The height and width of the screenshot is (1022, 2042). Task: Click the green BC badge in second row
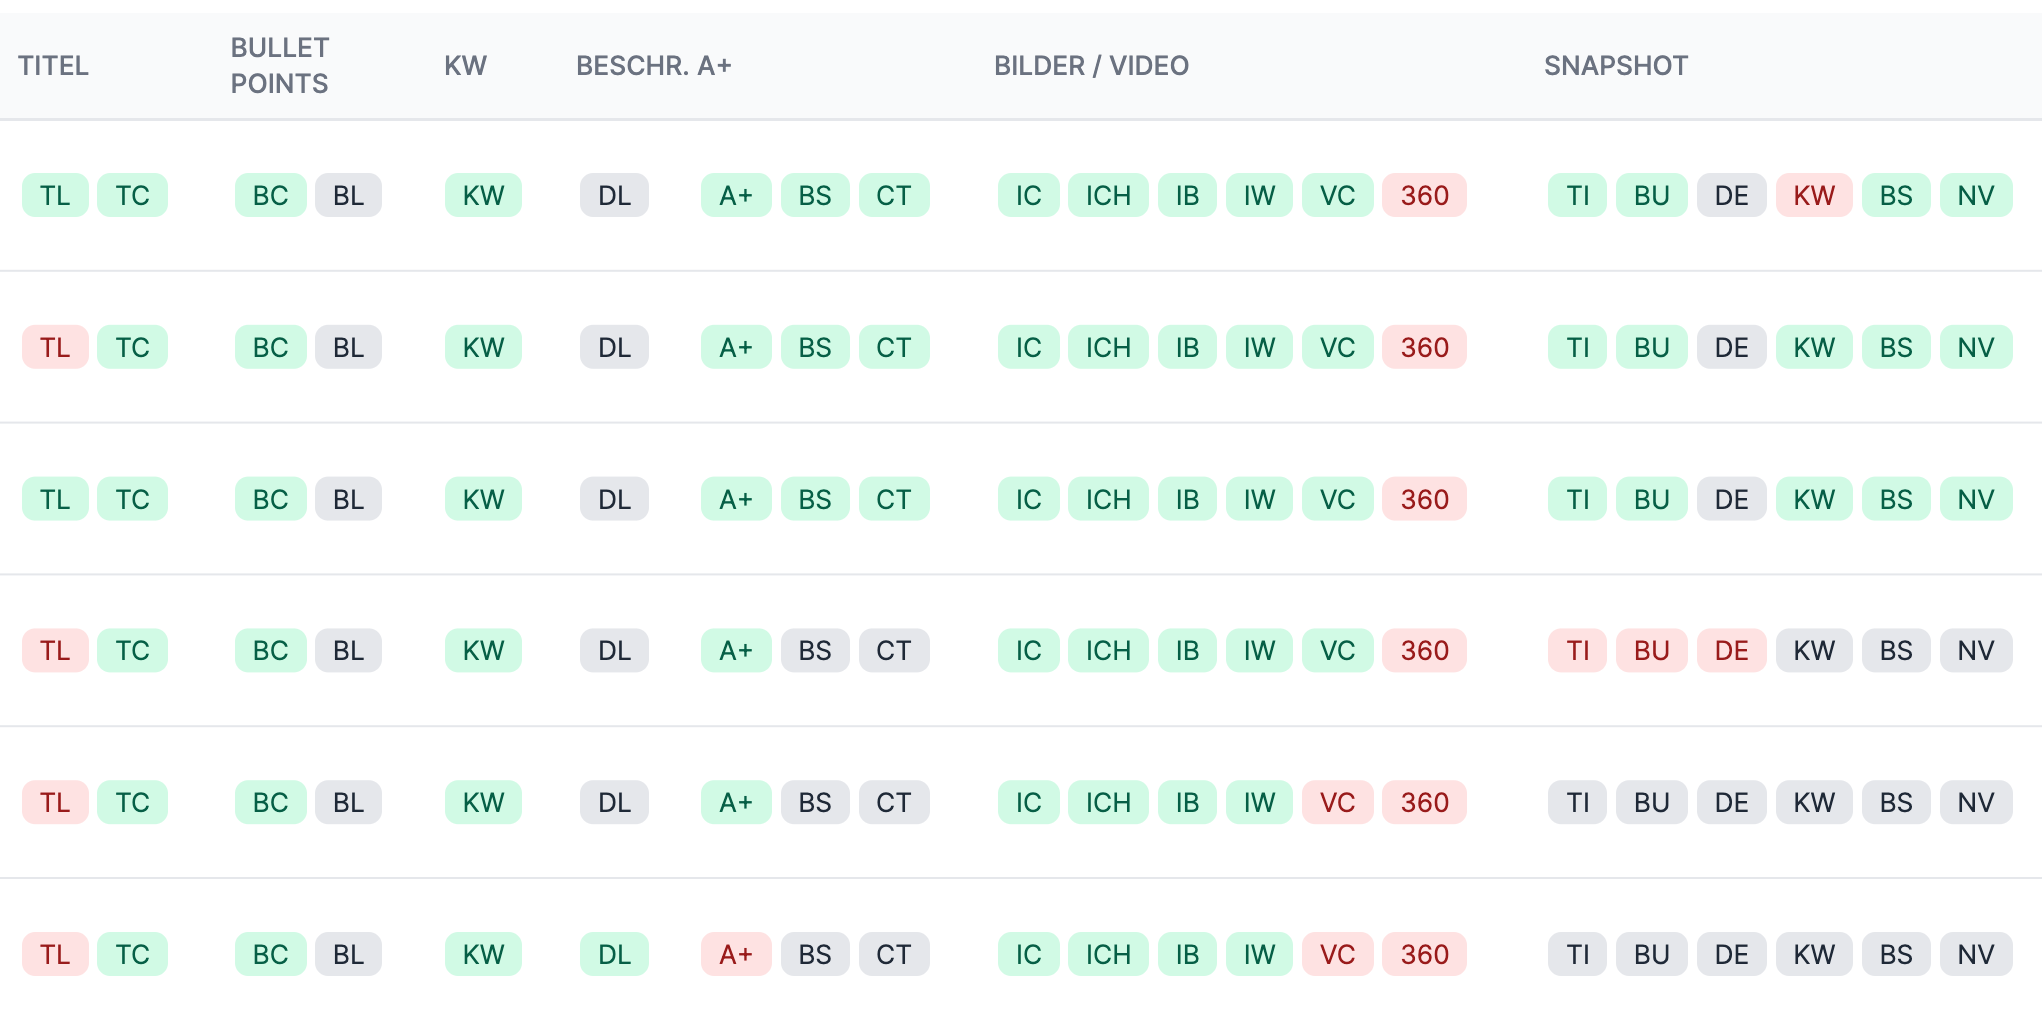[270, 348]
